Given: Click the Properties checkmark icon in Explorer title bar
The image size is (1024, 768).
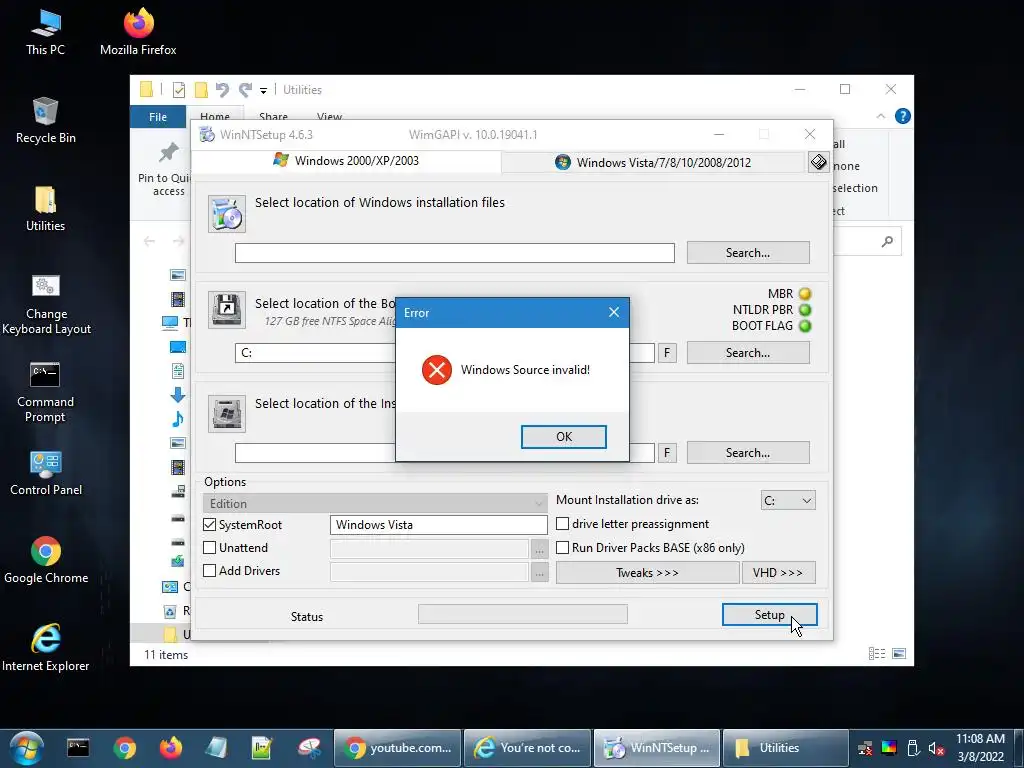Looking at the screenshot, I should (178, 89).
